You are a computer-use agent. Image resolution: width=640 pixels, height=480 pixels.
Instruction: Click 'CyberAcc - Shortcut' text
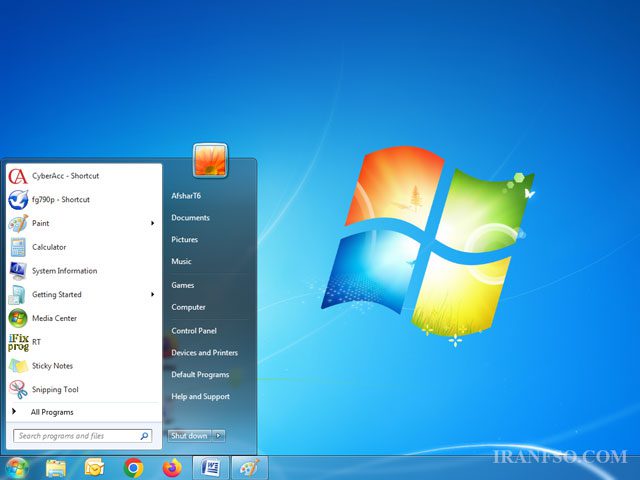[65, 176]
